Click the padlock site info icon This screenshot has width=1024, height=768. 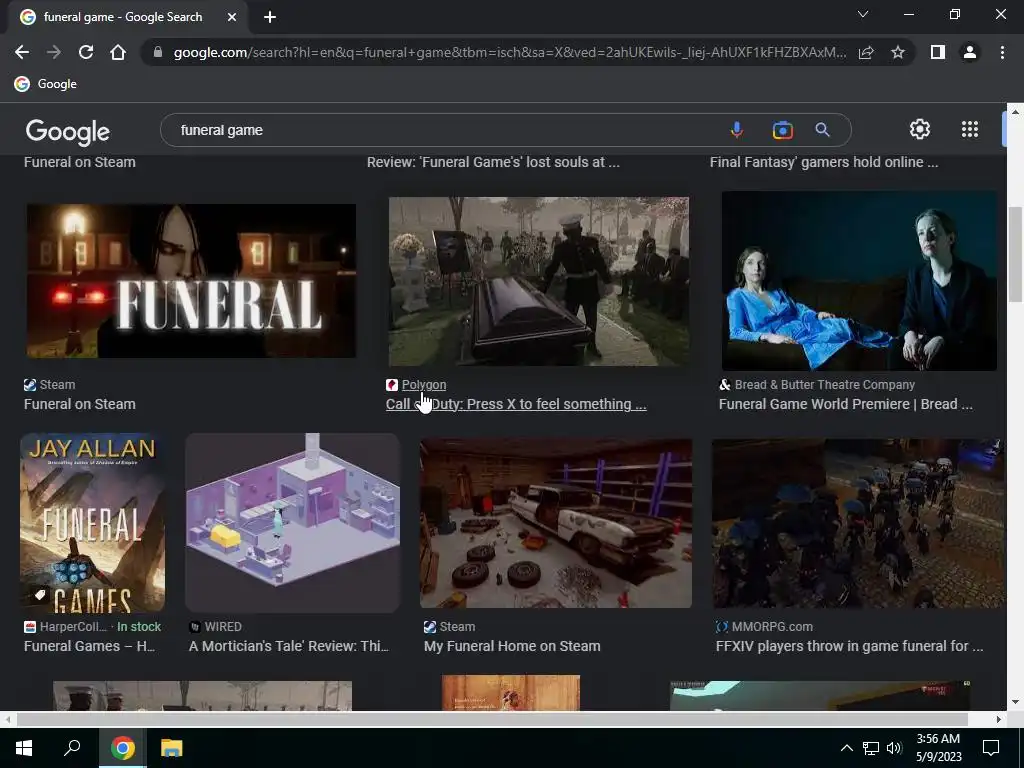(157, 52)
